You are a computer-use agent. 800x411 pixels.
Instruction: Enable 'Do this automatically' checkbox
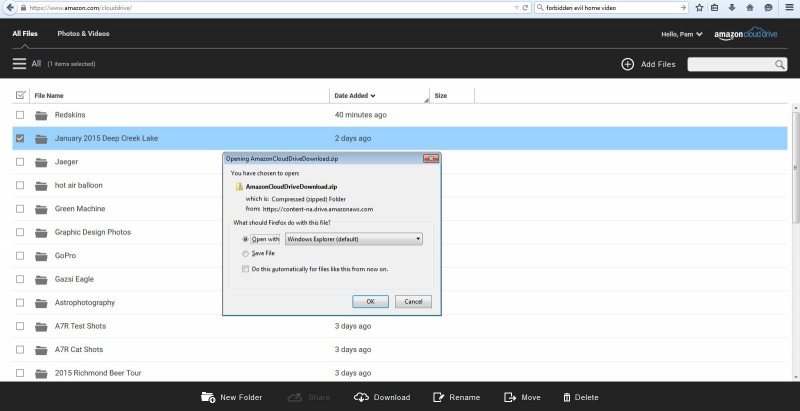246,269
